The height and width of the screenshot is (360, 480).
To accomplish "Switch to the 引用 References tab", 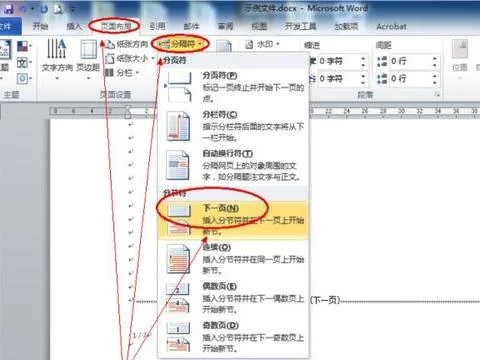I will pyautogui.click(x=157, y=26).
